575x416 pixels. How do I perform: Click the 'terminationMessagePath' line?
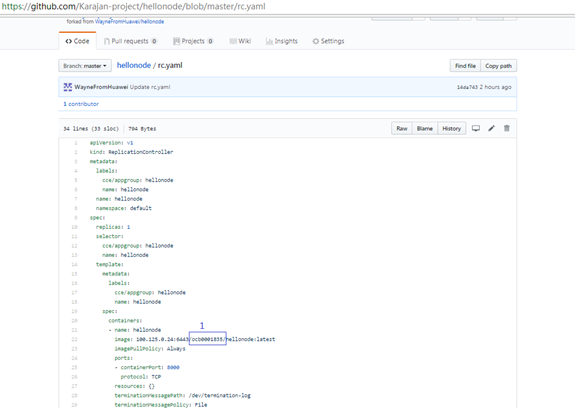click(x=183, y=395)
